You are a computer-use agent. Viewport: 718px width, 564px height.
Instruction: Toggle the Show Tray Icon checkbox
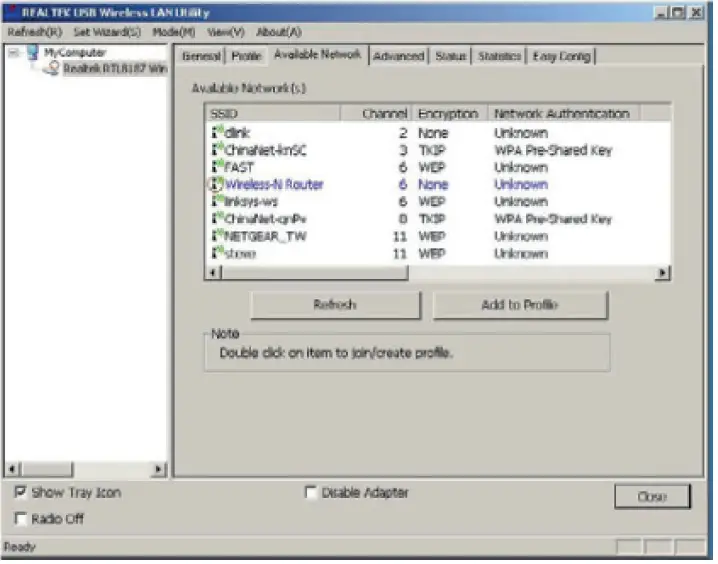[21, 493]
